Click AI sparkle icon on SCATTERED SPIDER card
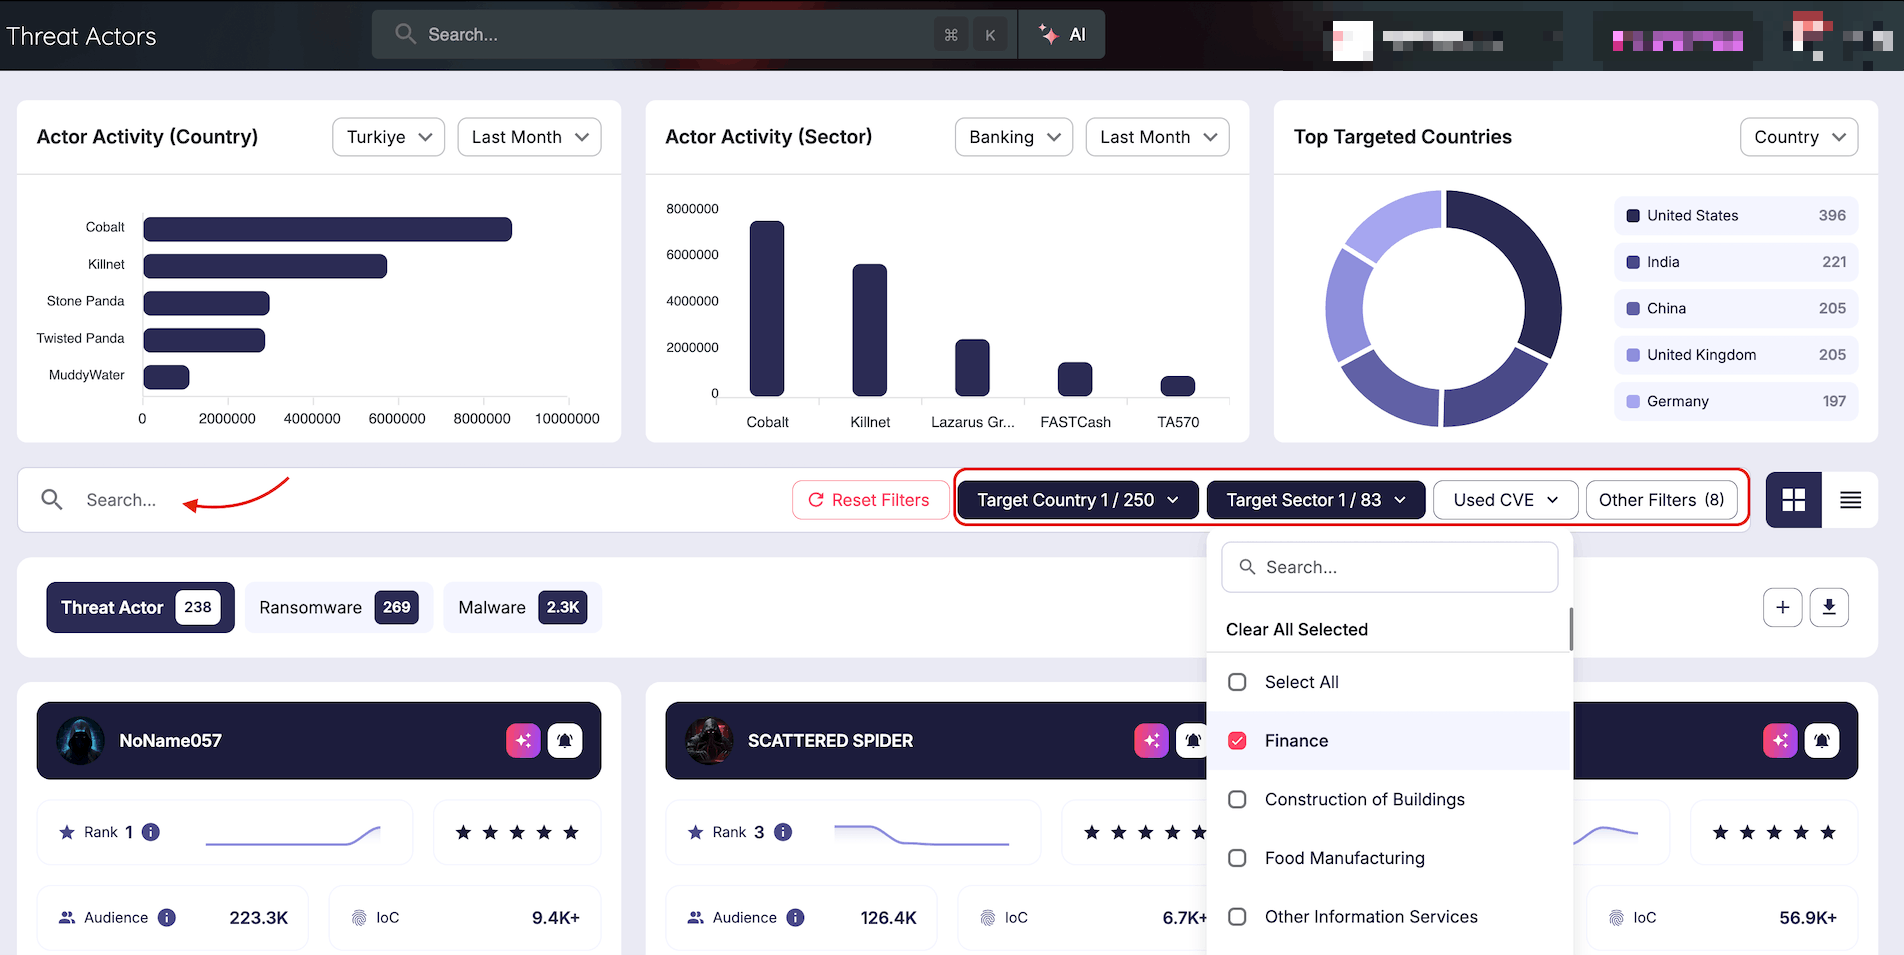This screenshot has width=1904, height=955. click(1151, 741)
